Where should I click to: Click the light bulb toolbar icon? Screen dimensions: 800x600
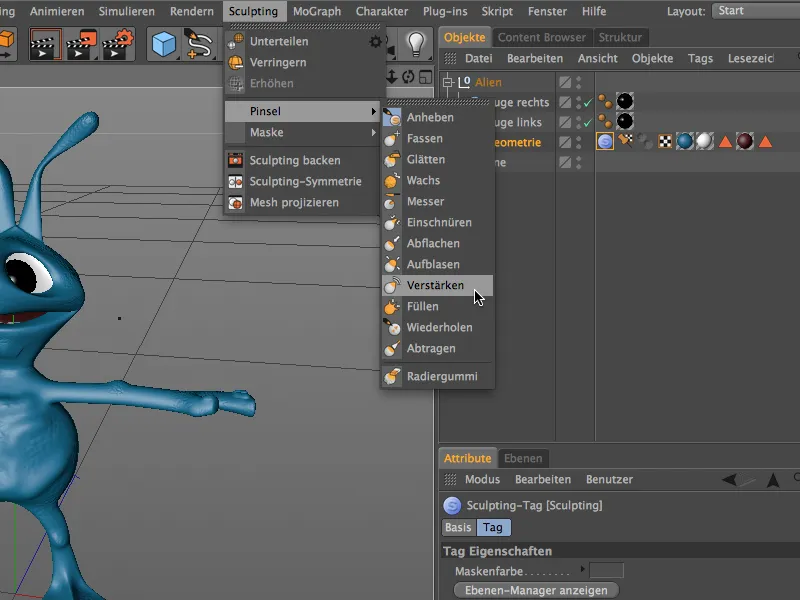[416, 44]
